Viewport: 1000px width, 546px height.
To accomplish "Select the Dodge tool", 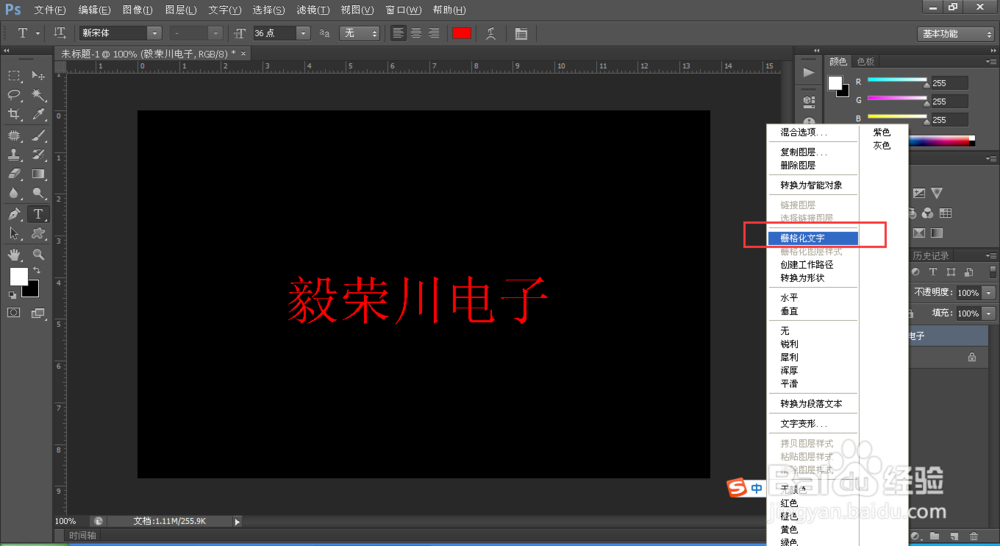I will tap(38, 193).
